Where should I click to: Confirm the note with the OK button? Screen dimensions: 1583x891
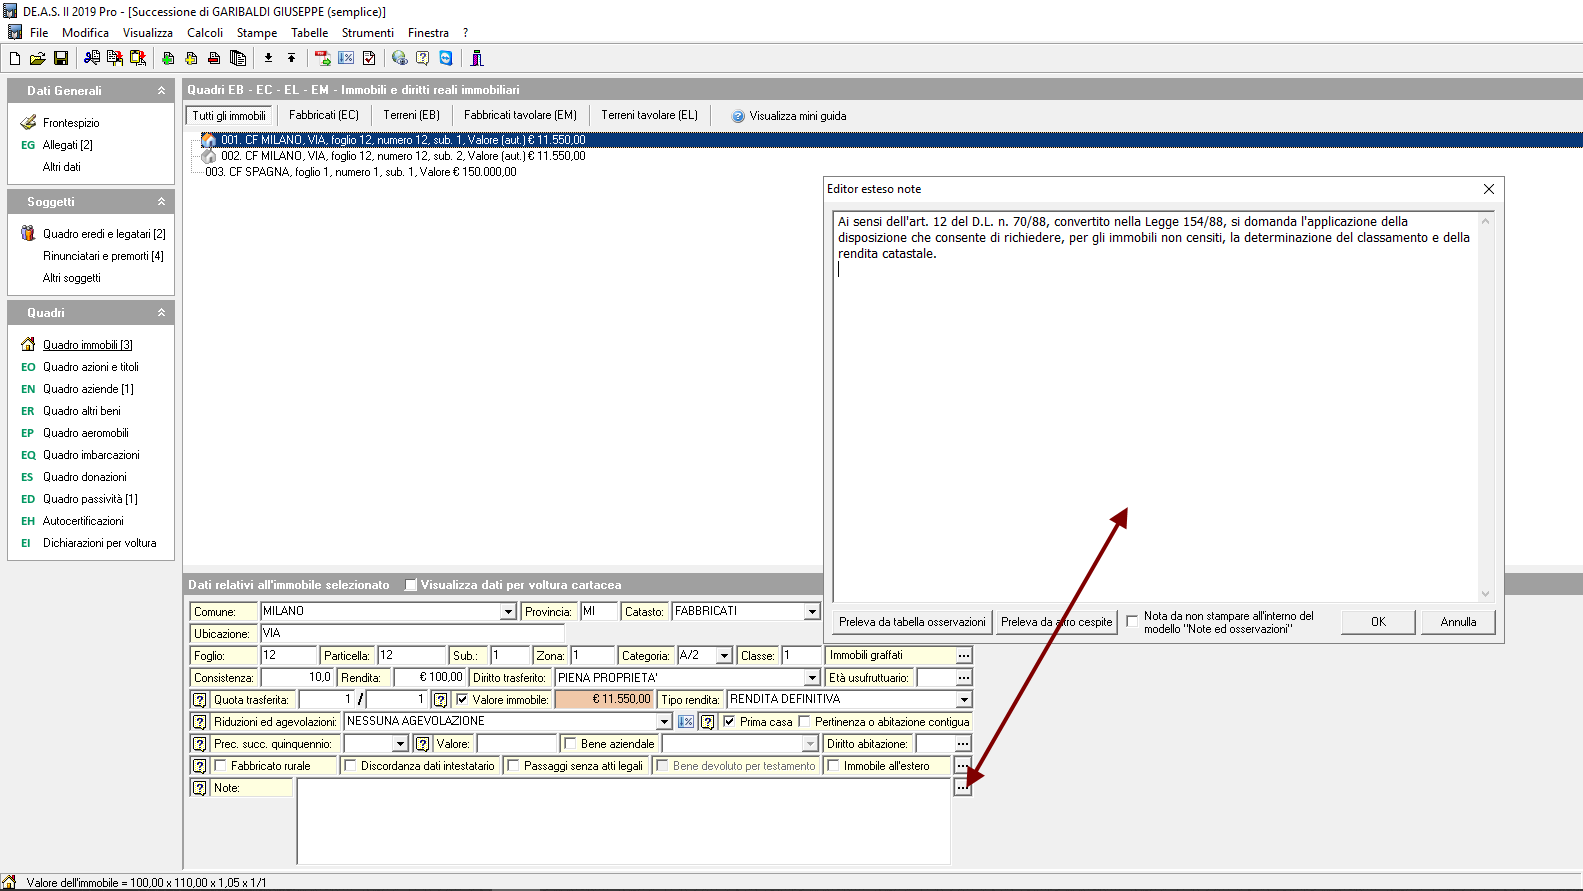(1378, 622)
